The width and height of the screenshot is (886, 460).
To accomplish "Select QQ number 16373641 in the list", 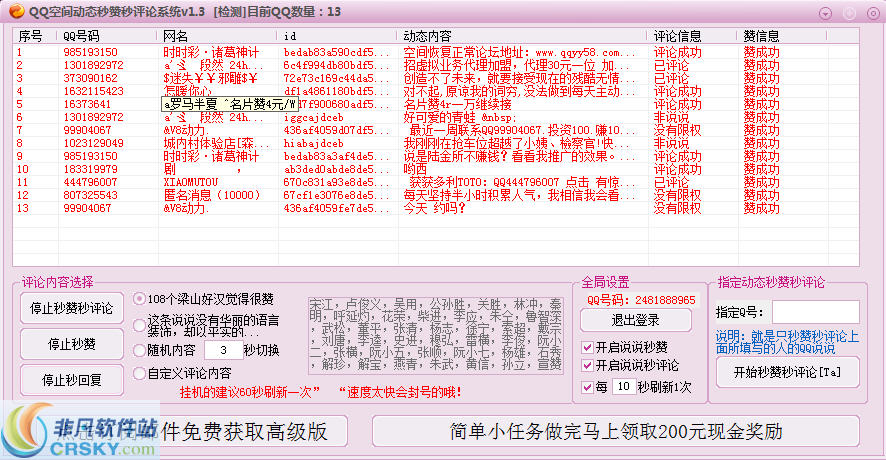I will [87, 104].
